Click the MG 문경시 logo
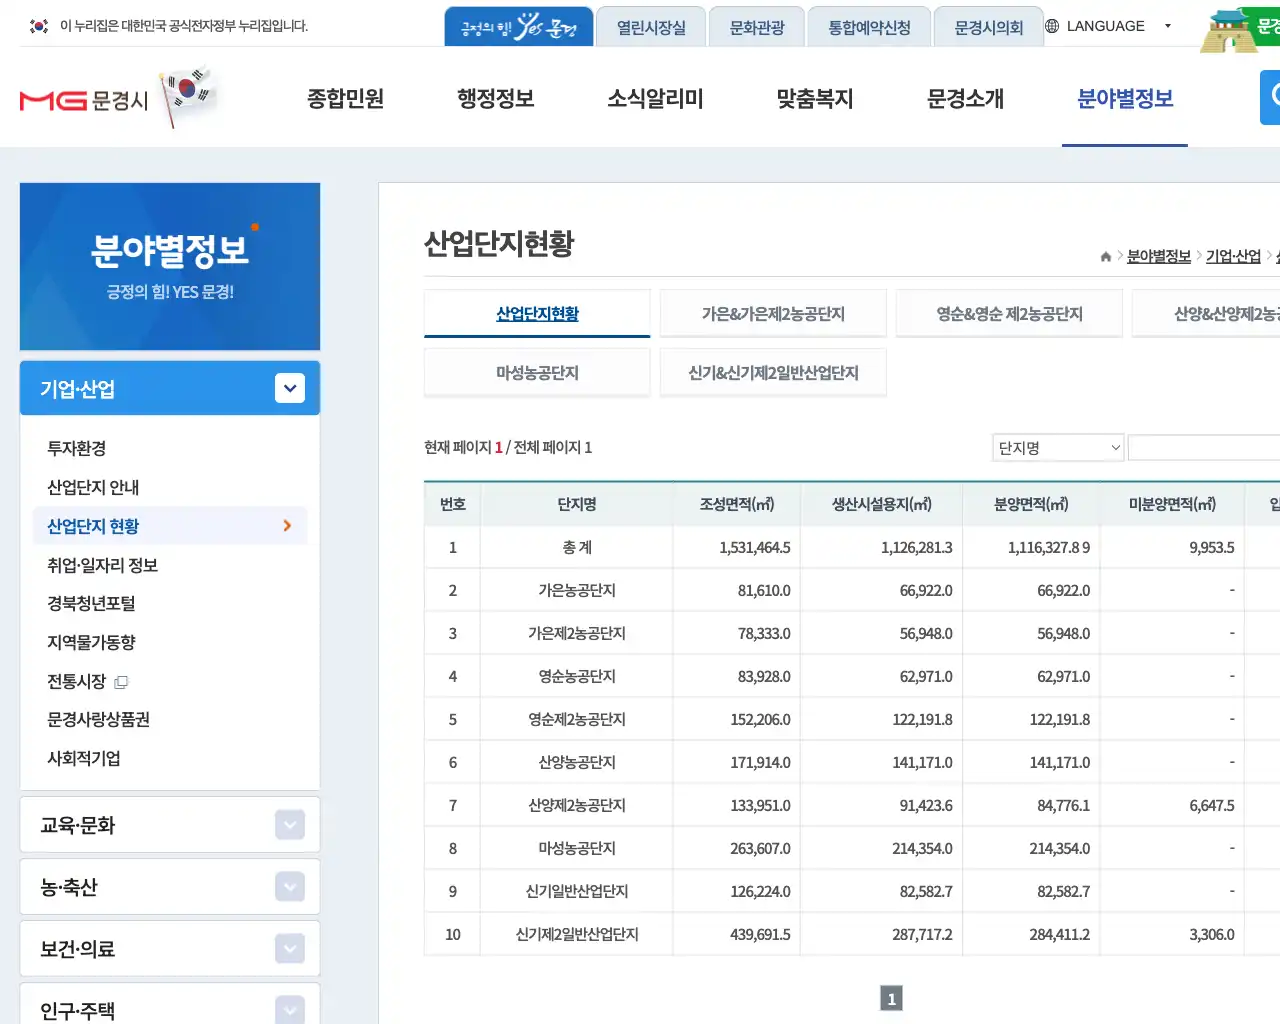1280x1024 pixels. [84, 100]
